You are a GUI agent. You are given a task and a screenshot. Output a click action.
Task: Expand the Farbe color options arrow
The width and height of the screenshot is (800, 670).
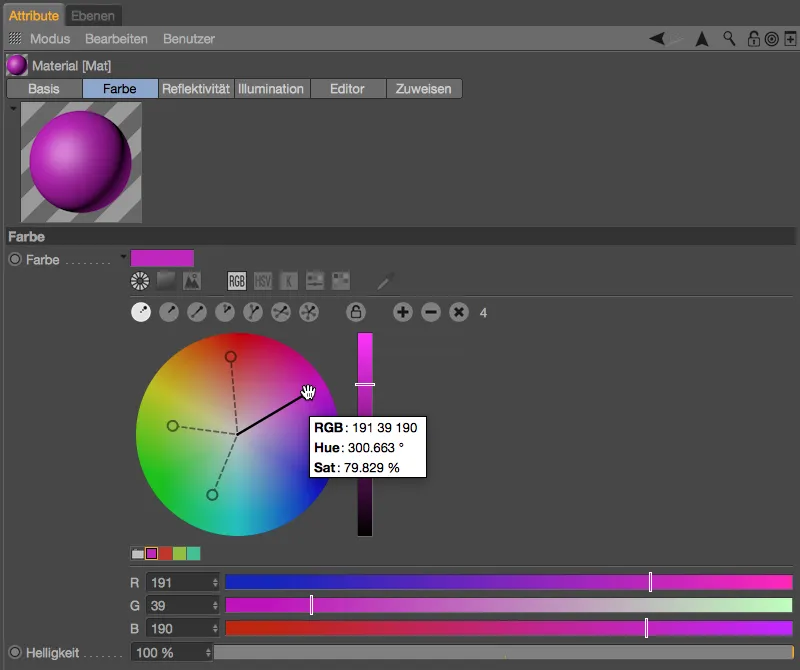pos(123,256)
